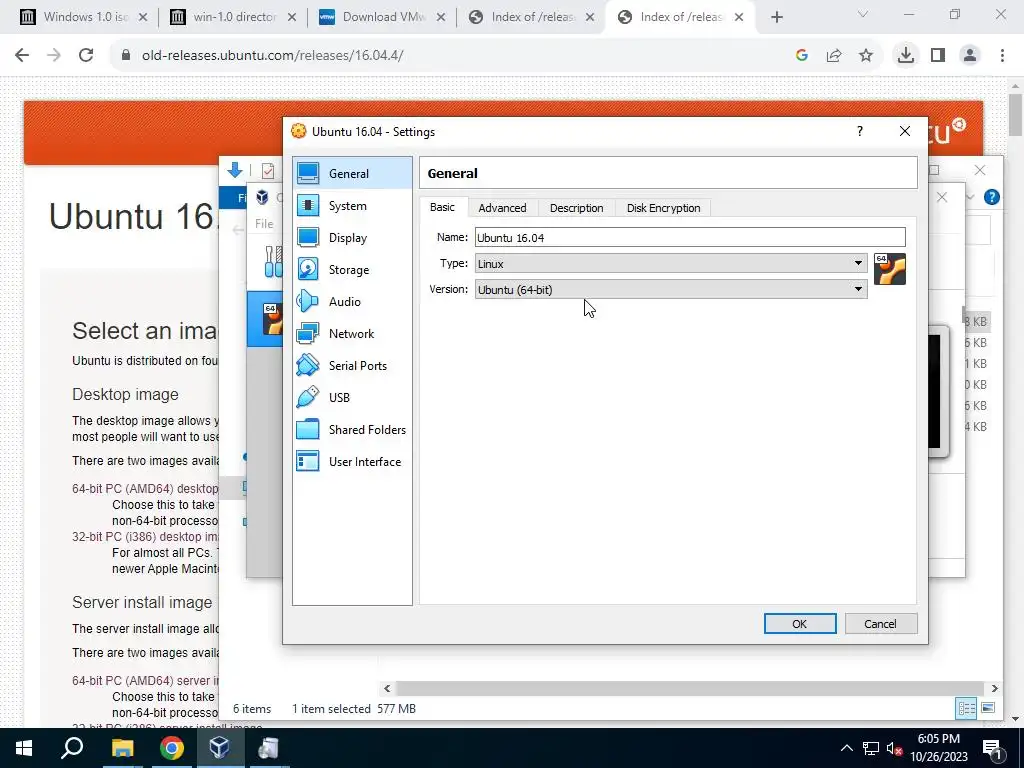Switch to Windows 1.0 iso browser tab
The width and height of the screenshot is (1024, 768).
pyautogui.click(x=84, y=17)
